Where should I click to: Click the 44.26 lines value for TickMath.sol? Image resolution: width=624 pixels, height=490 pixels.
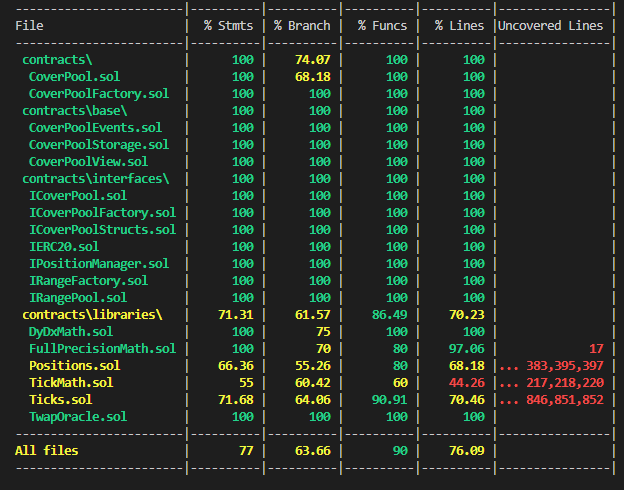(465, 382)
